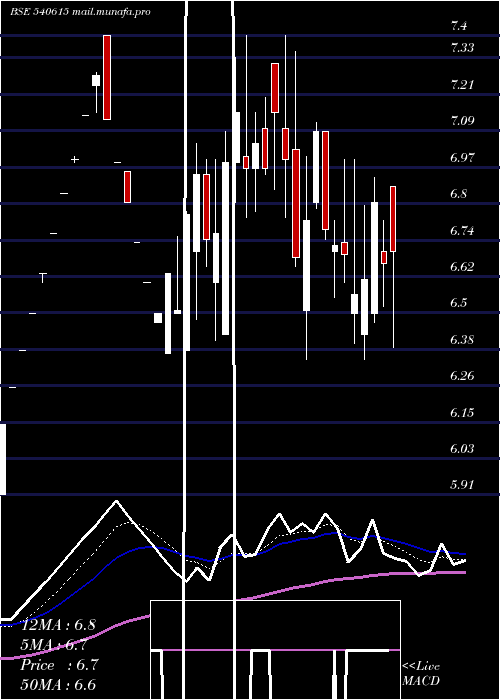Click the 6.38 price axis label
This screenshot has width=500, height=700.
[x=462, y=340]
